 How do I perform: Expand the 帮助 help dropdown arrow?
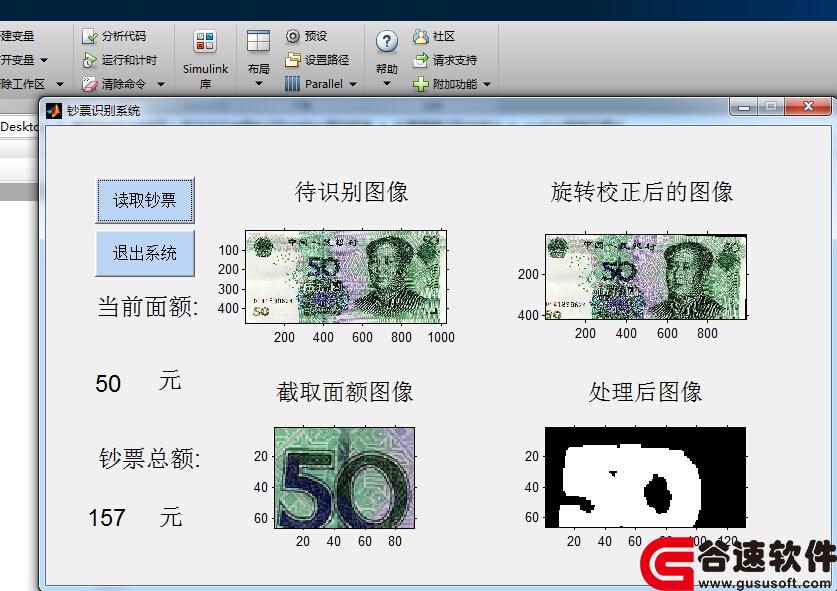tap(387, 83)
